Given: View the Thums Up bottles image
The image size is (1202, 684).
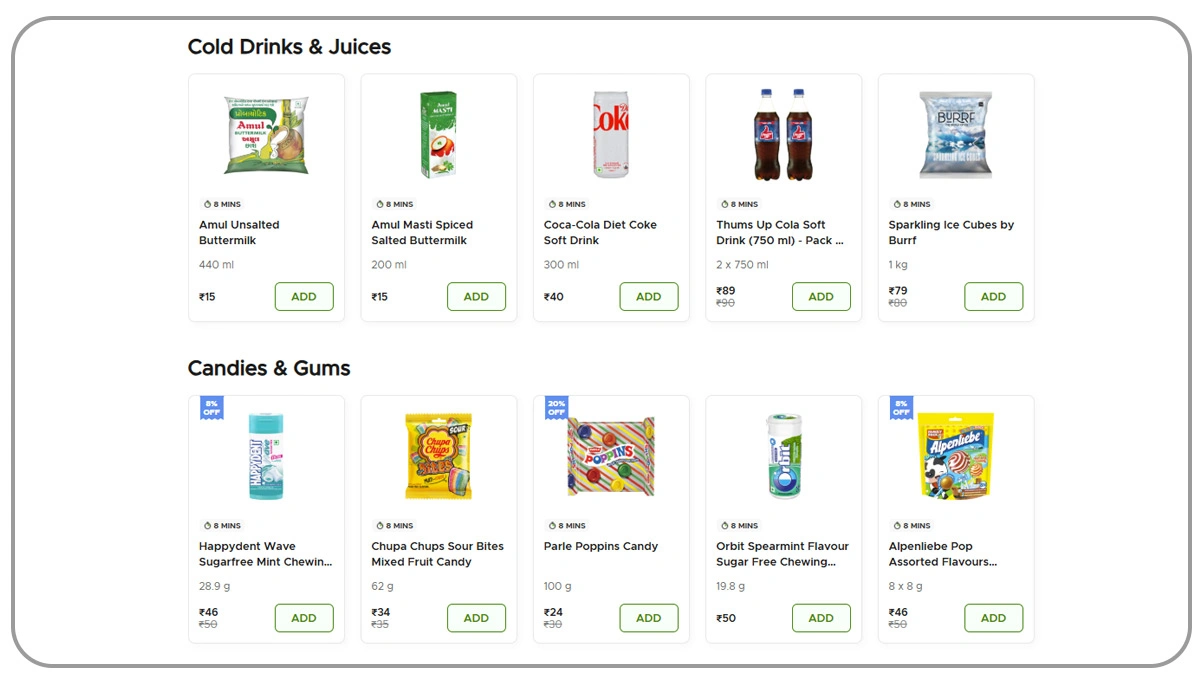Looking at the screenshot, I should (x=783, y=135).
